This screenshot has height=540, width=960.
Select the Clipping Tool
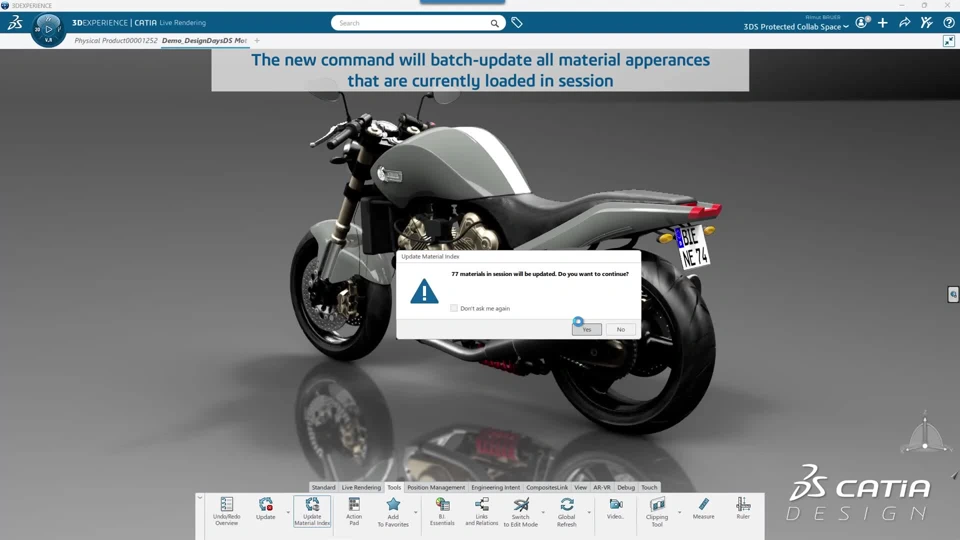coord(657,512)
